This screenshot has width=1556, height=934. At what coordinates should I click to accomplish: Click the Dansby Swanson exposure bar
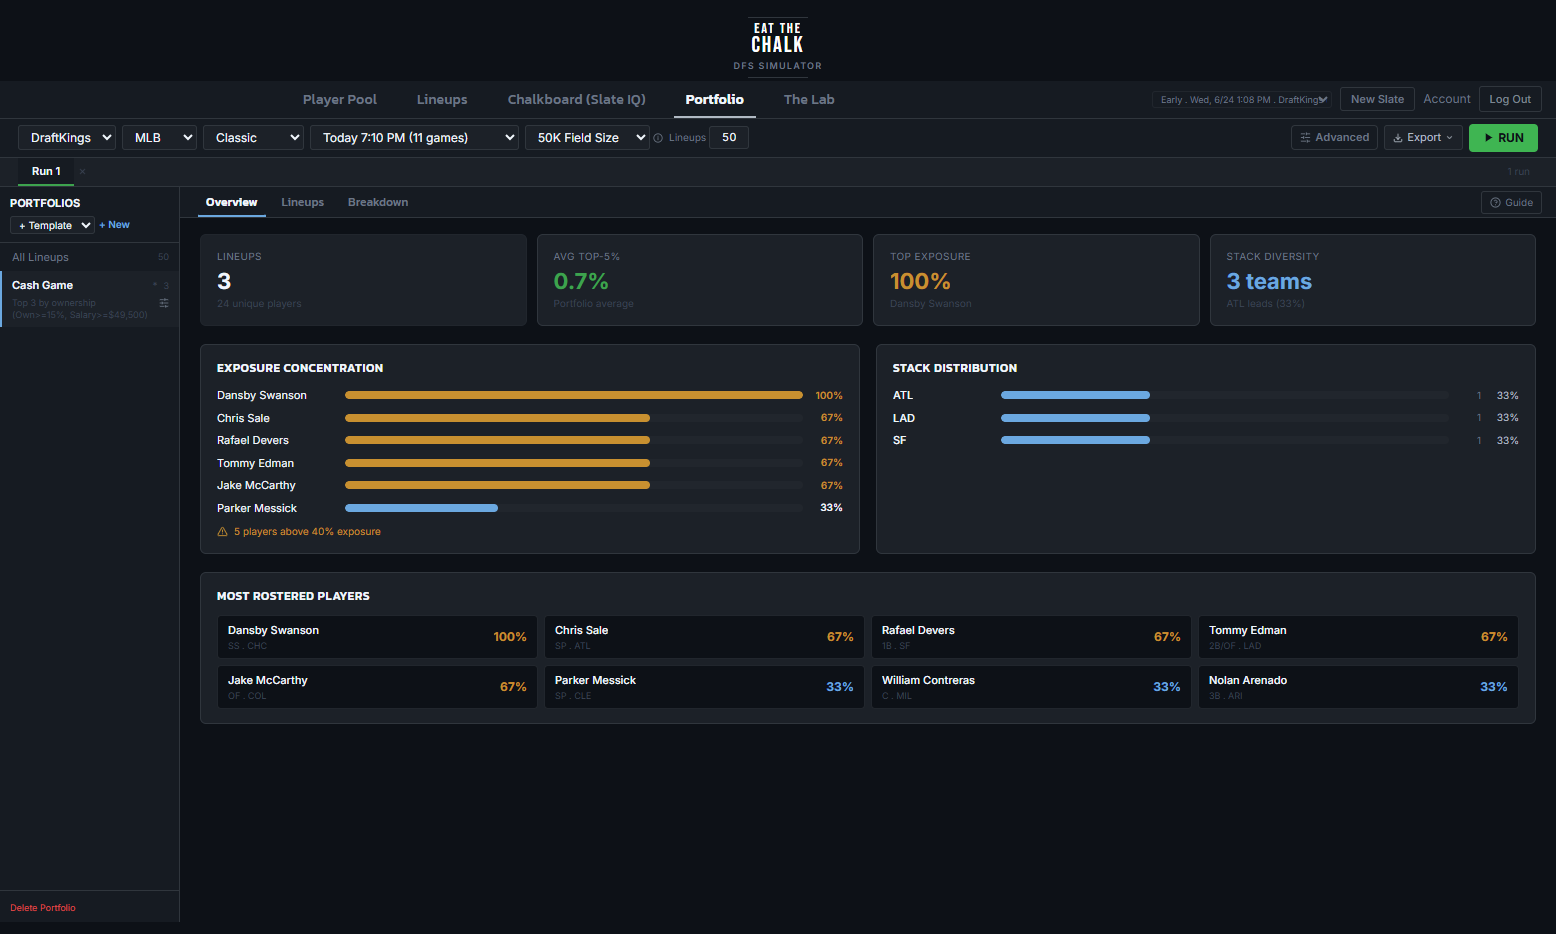coord(574,395)
